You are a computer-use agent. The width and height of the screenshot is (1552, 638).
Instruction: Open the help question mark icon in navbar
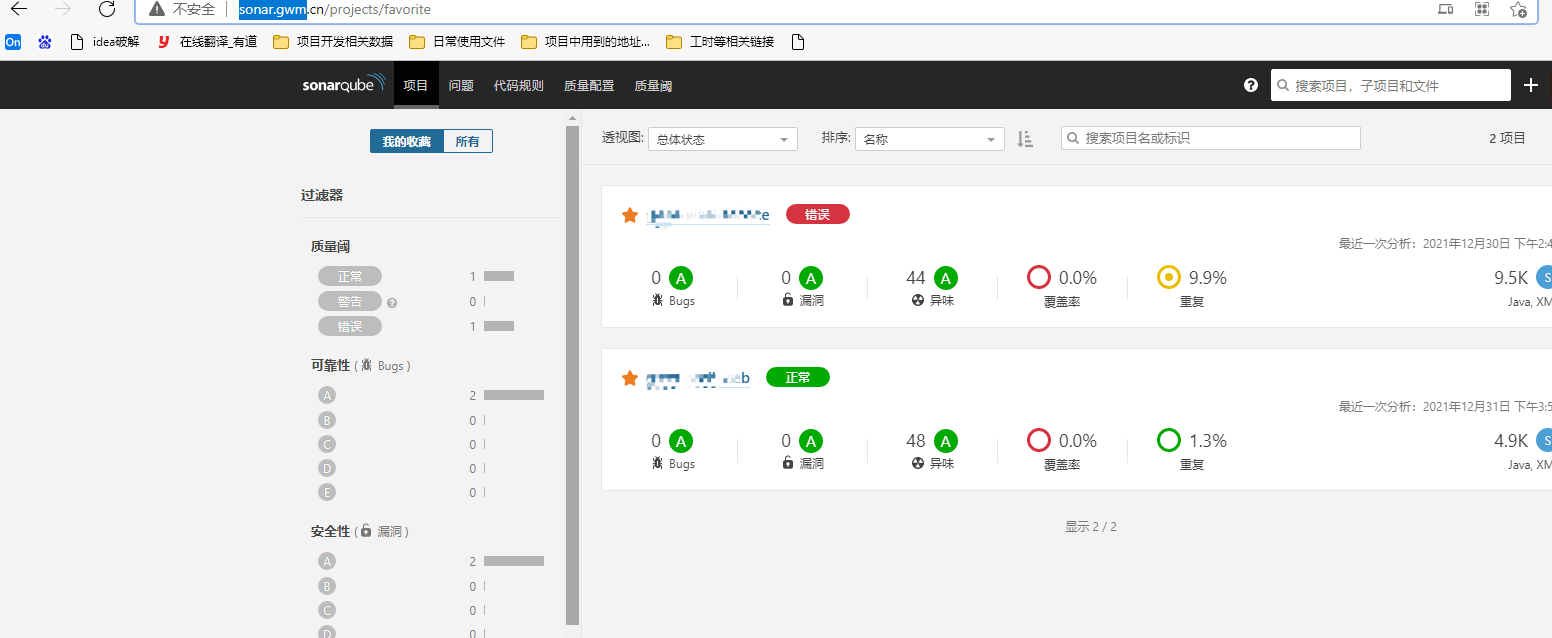(x=1250, y=85)
